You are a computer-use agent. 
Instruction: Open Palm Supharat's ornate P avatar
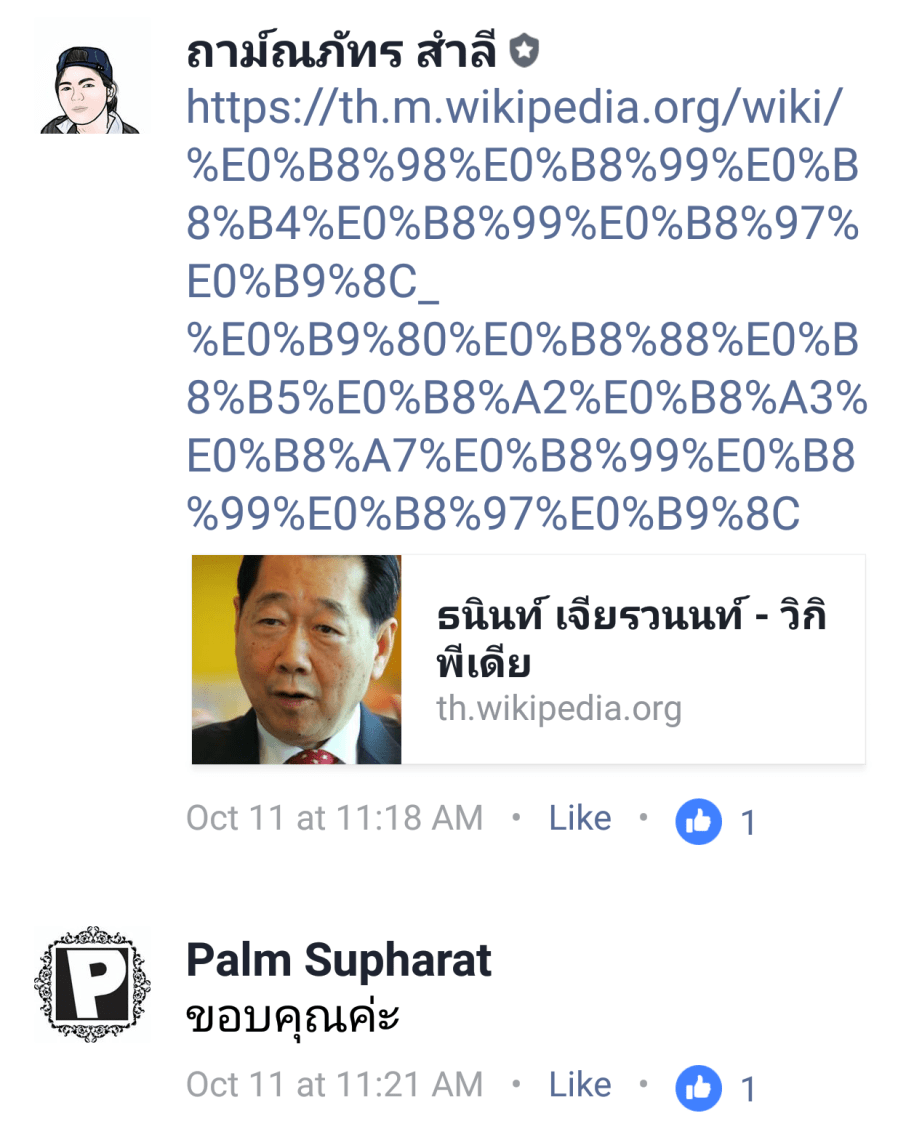[x=92, y=984]
